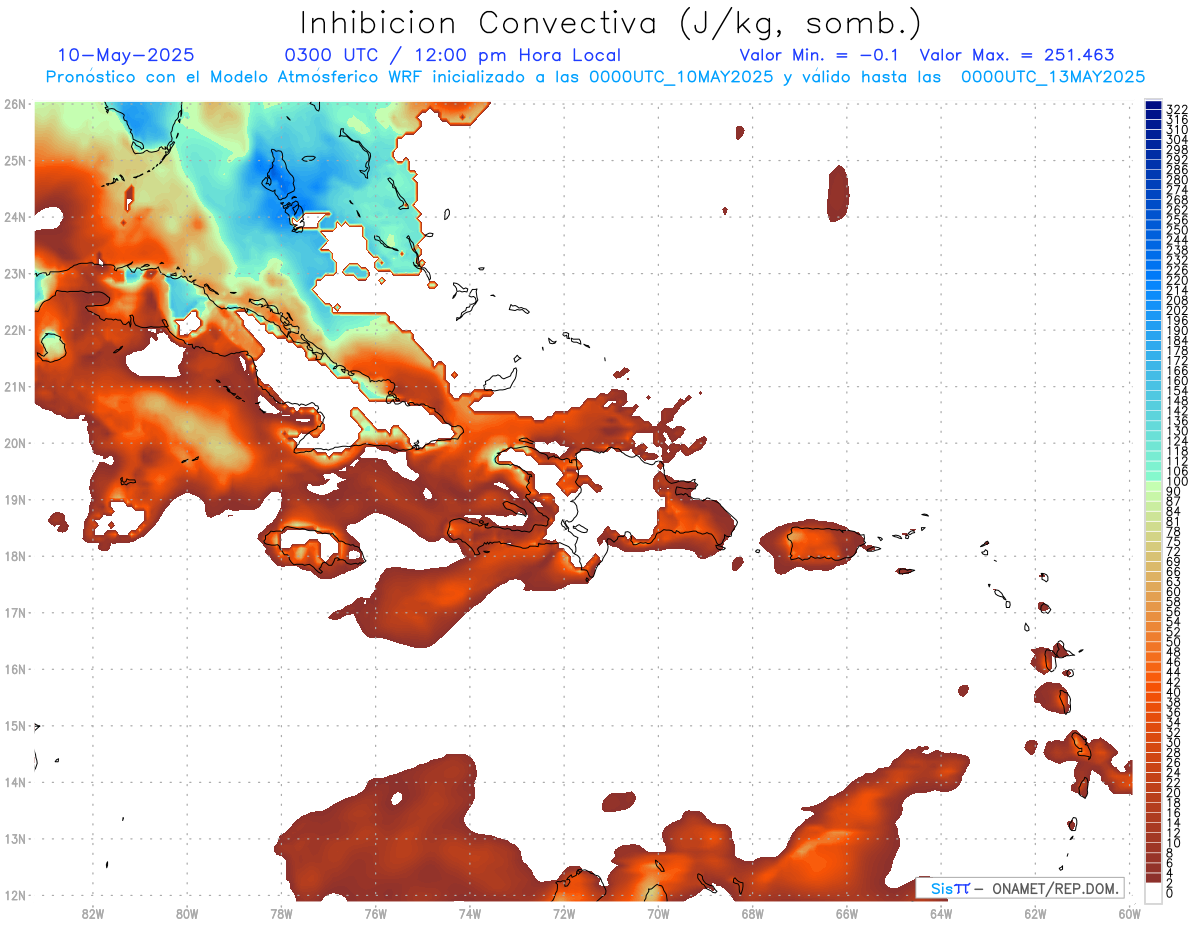The height and width of the screenshot is (927, 1200).
Task: Click the colorbar value label "0" at the bottom
Action: pyautogui.click(x=1171, y=893)
